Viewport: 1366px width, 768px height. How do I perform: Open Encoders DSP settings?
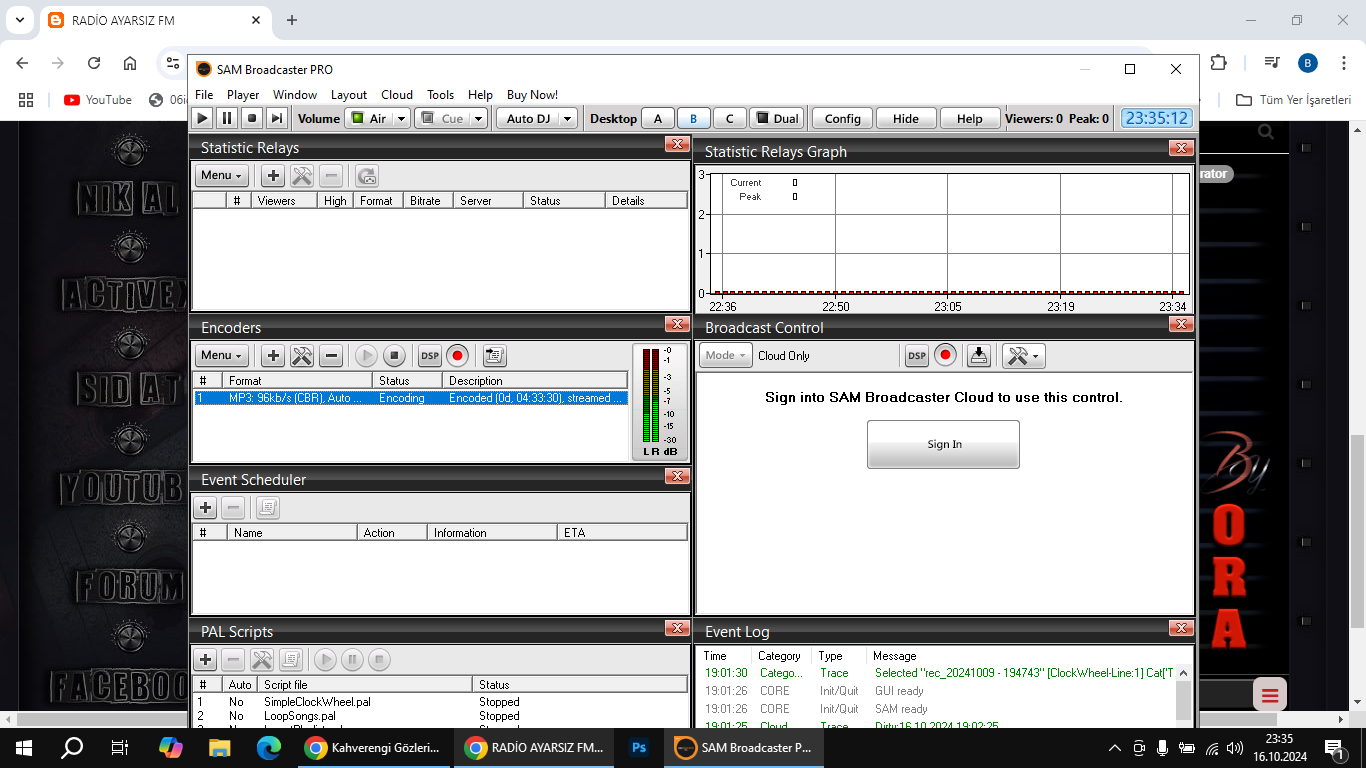point(429,356)
